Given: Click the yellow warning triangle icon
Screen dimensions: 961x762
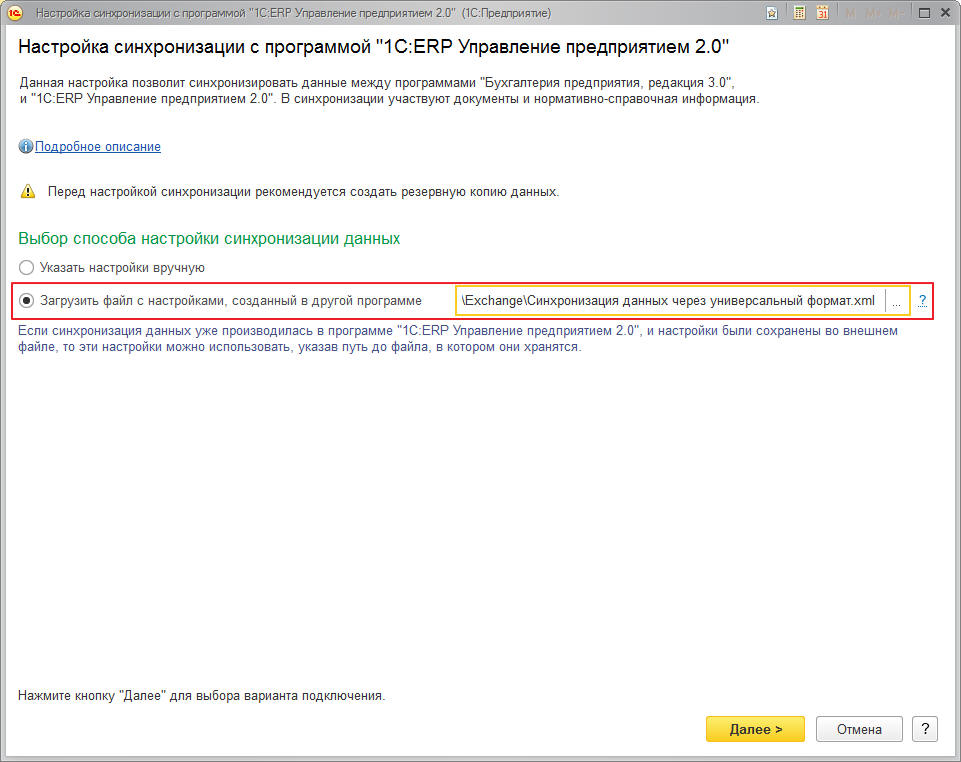Looking at the screenshot, I should coord(27,191).
